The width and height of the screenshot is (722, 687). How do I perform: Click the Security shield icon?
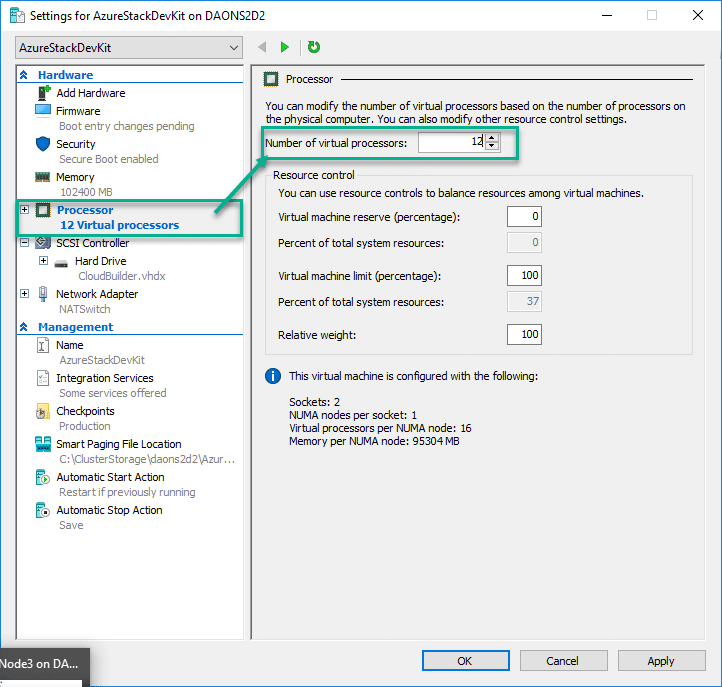[x=43, y=144]
